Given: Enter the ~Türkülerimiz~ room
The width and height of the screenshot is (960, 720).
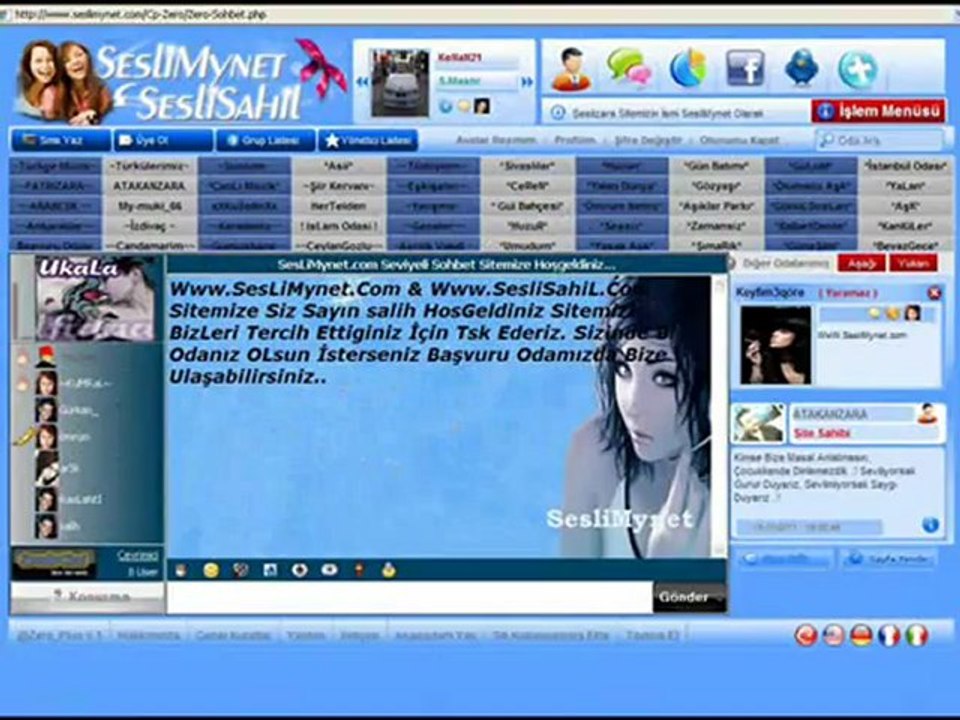Looking at the screenshot, I should coord(150,166).
